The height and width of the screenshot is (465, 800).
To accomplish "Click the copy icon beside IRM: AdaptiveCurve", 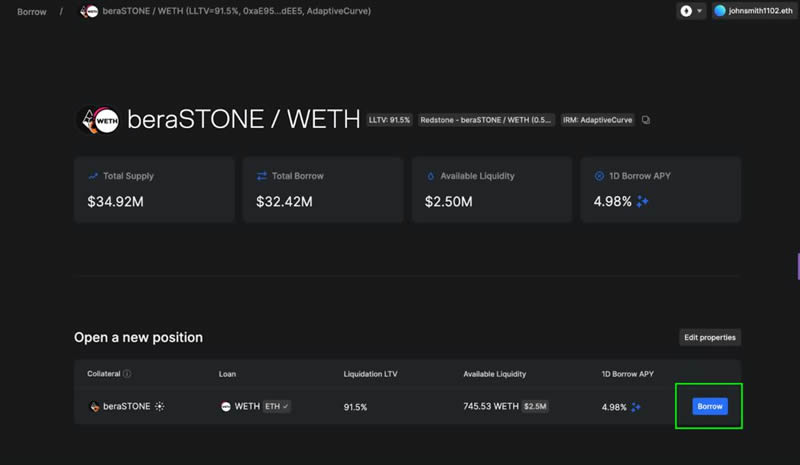I will 646,120.
